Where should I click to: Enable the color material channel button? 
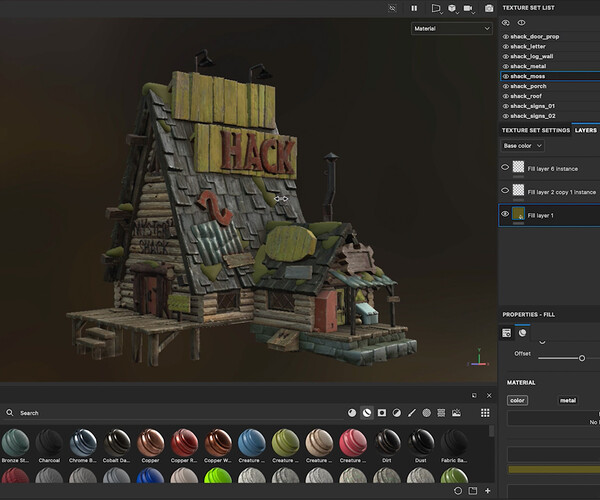(x=517, y=400)
